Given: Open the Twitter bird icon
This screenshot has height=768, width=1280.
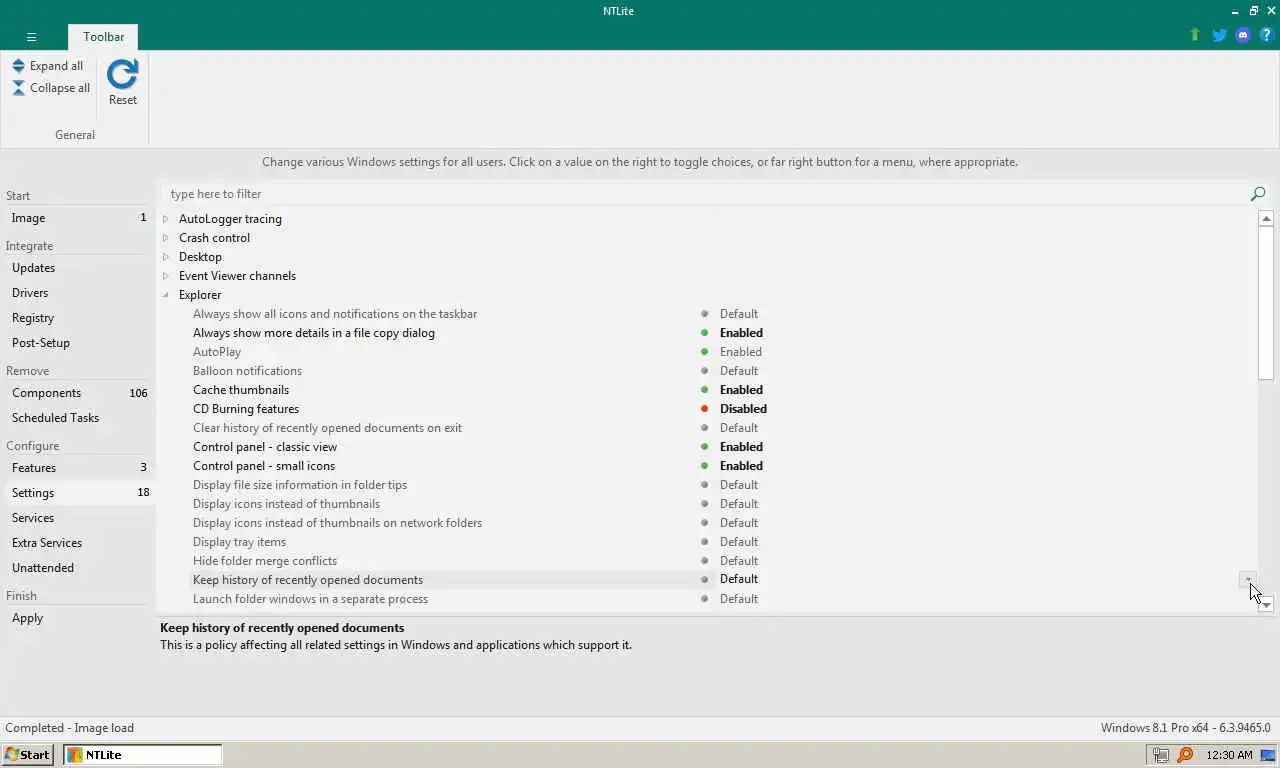Looking at the screenshot, I should [x=1219, y=35].
